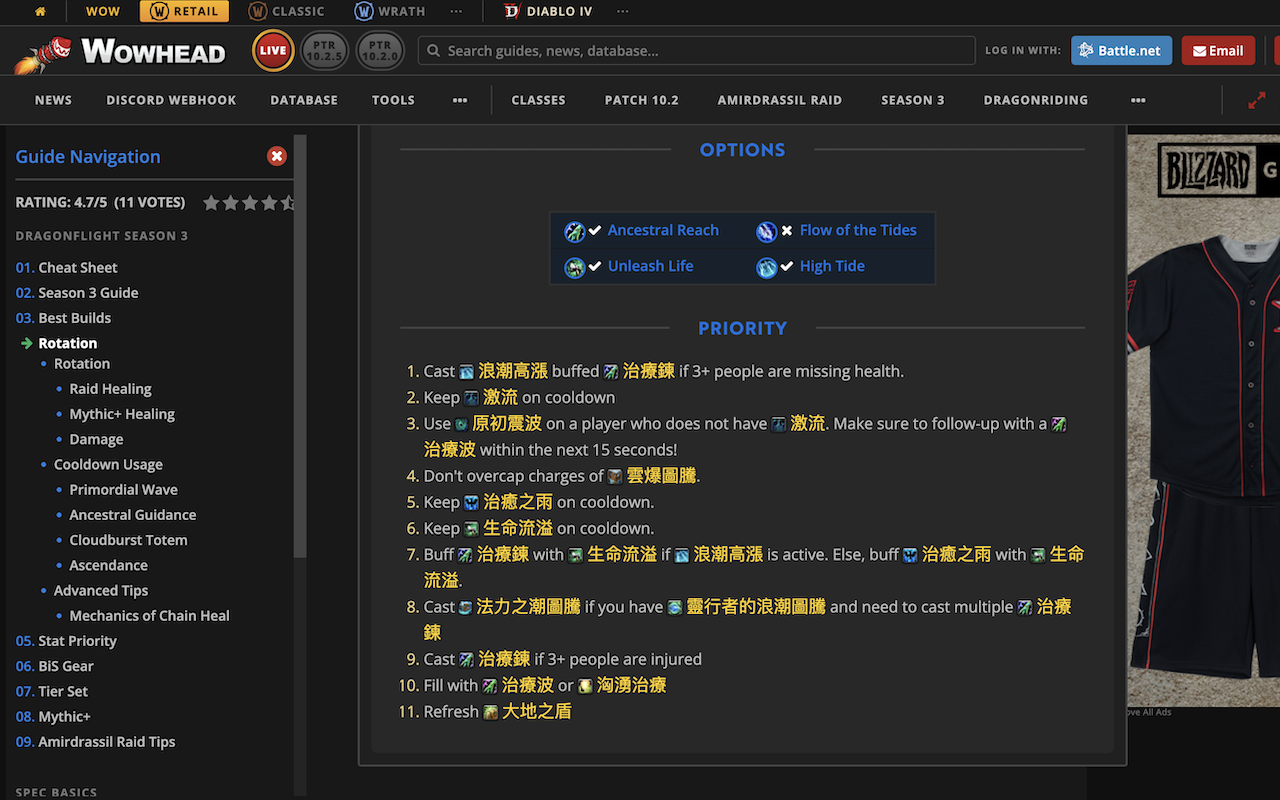Rate the guide with the star rating
Viewport: 1280px width, 800px height.
point(249,203)
